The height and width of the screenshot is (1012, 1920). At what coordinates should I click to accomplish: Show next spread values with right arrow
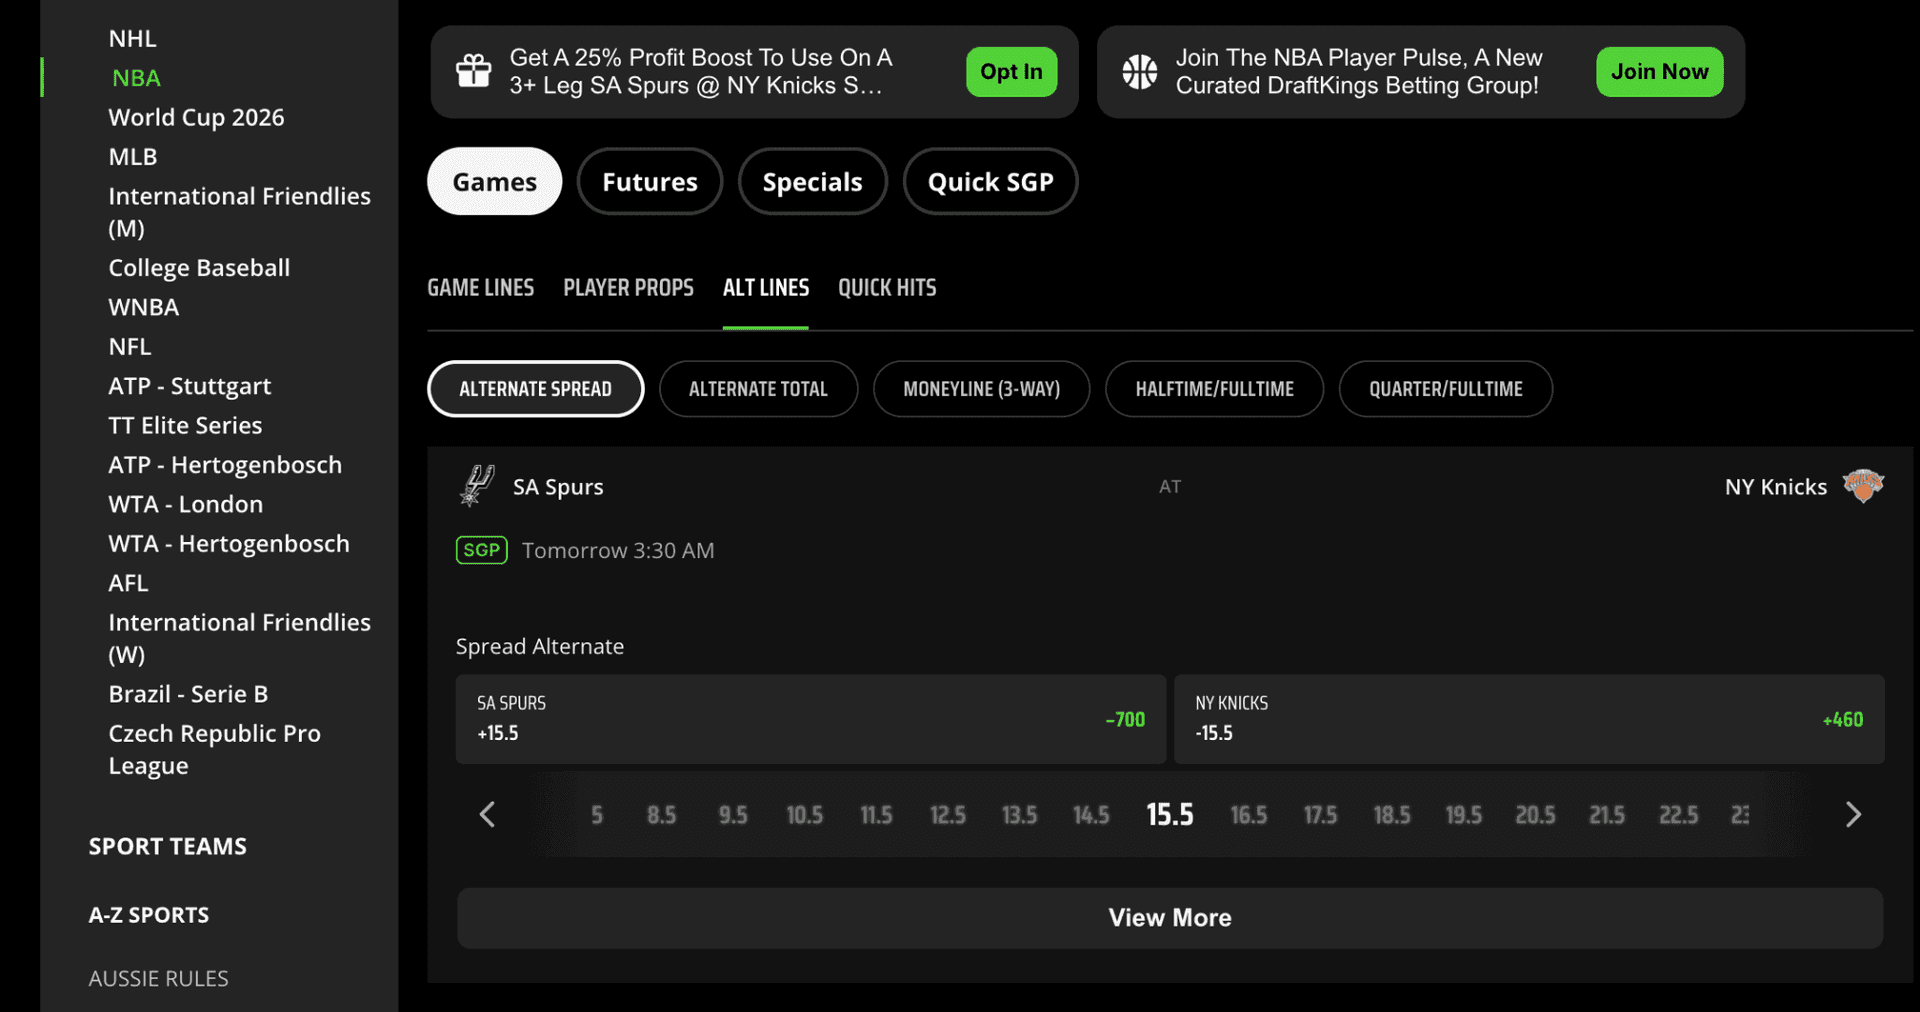pos(1853,814)
